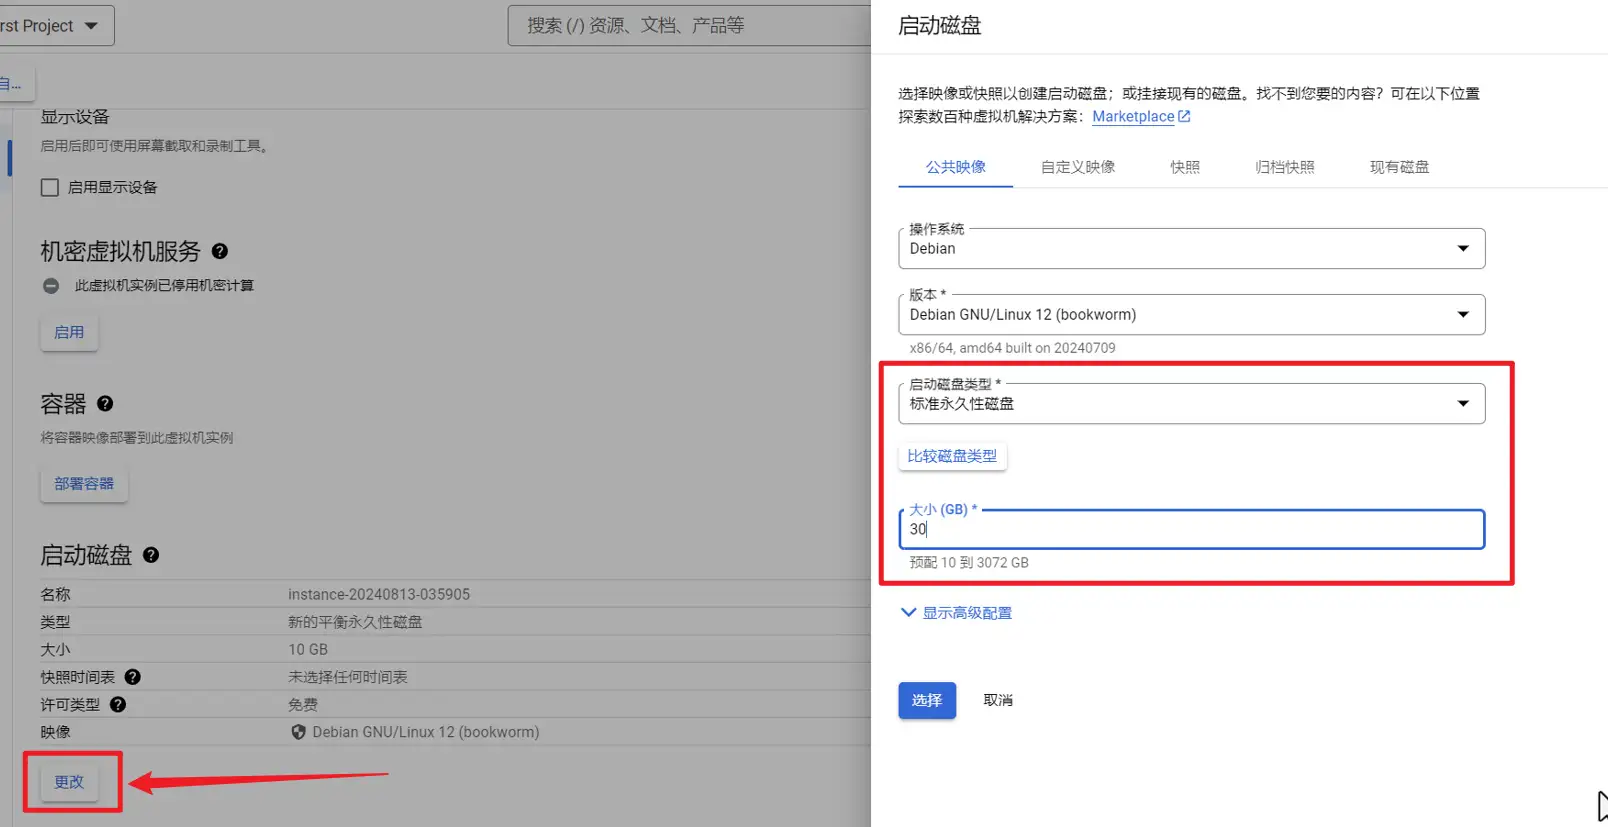This screenshot has height=827, width=1608.
Task: Click the instance-20240813-035905 name value
Action: click(379, 594)
